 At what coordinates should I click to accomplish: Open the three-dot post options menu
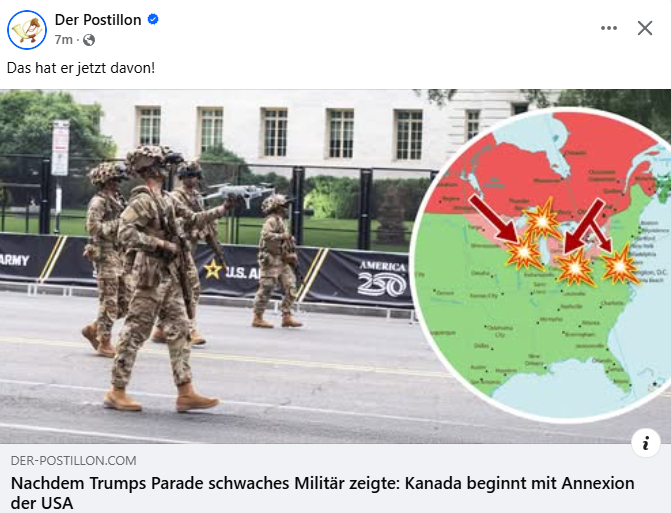609,28
